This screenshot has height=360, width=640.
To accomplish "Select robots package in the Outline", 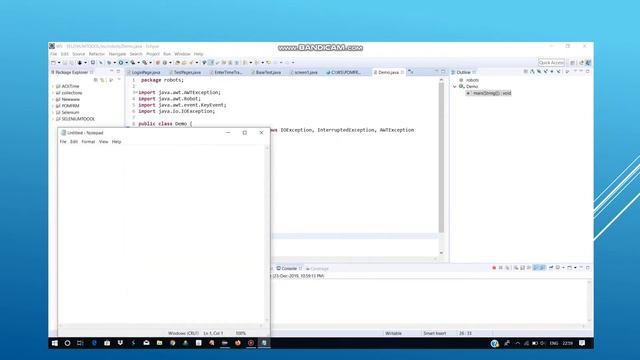I will click(x=472, y=80).
